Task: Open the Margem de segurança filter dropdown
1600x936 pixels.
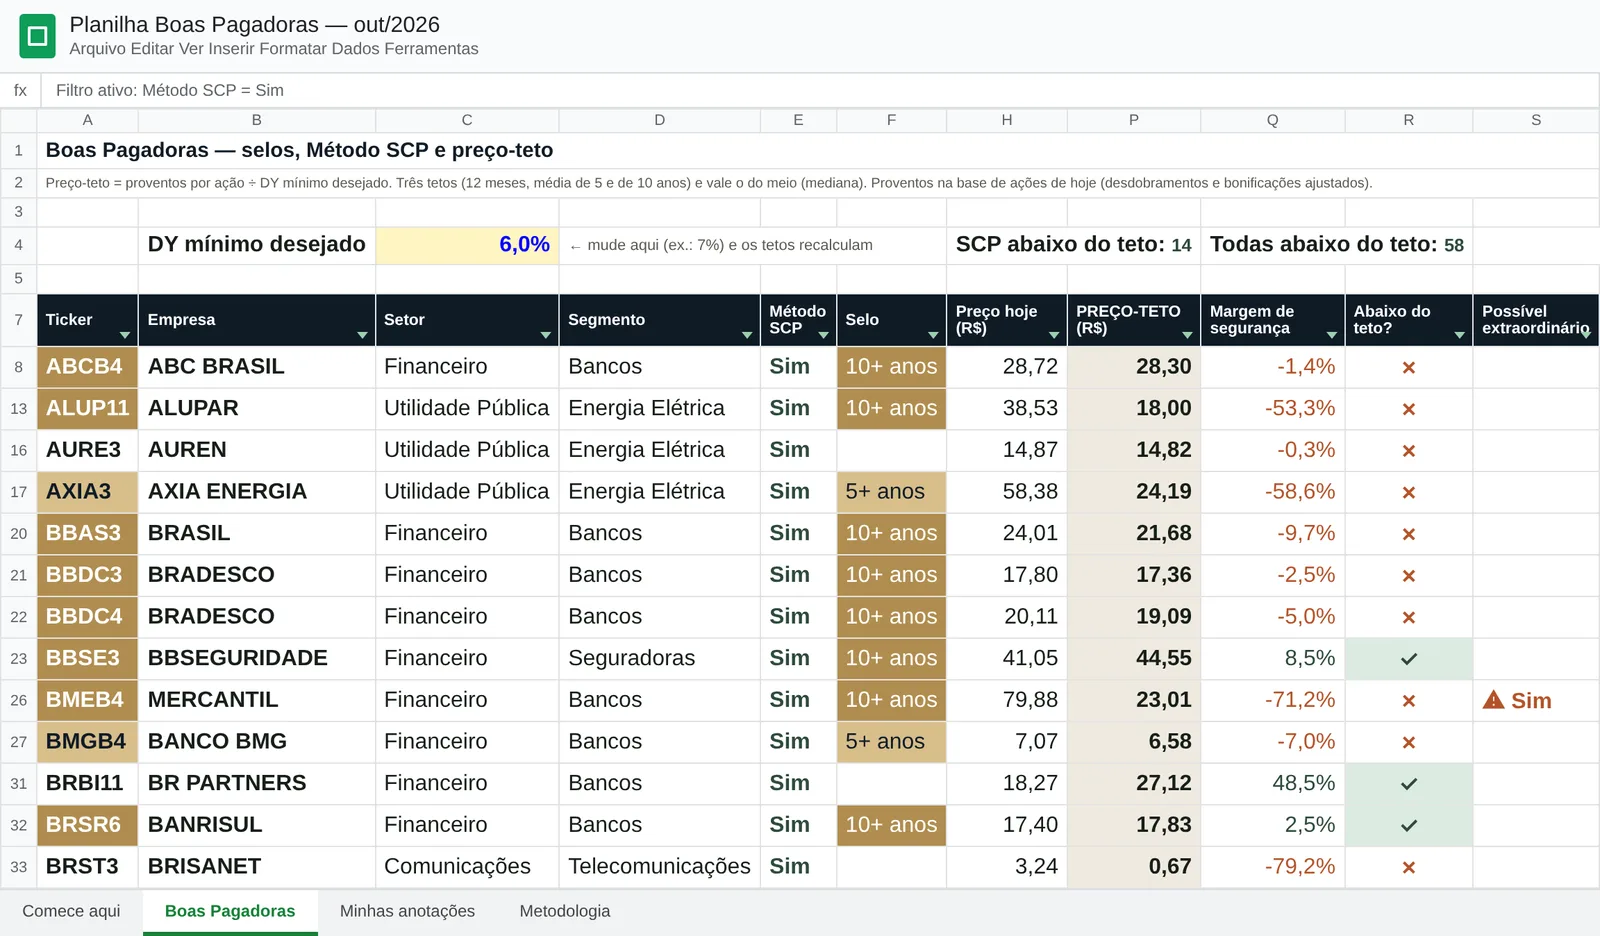Action: (x=1331, y=335)
